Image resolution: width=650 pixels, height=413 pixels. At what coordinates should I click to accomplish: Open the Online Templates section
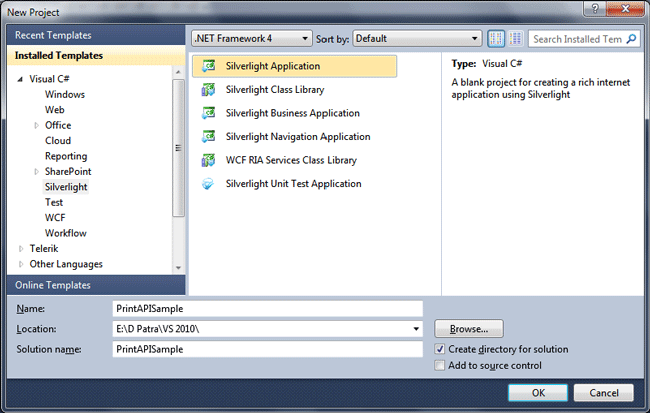point(96,285)
